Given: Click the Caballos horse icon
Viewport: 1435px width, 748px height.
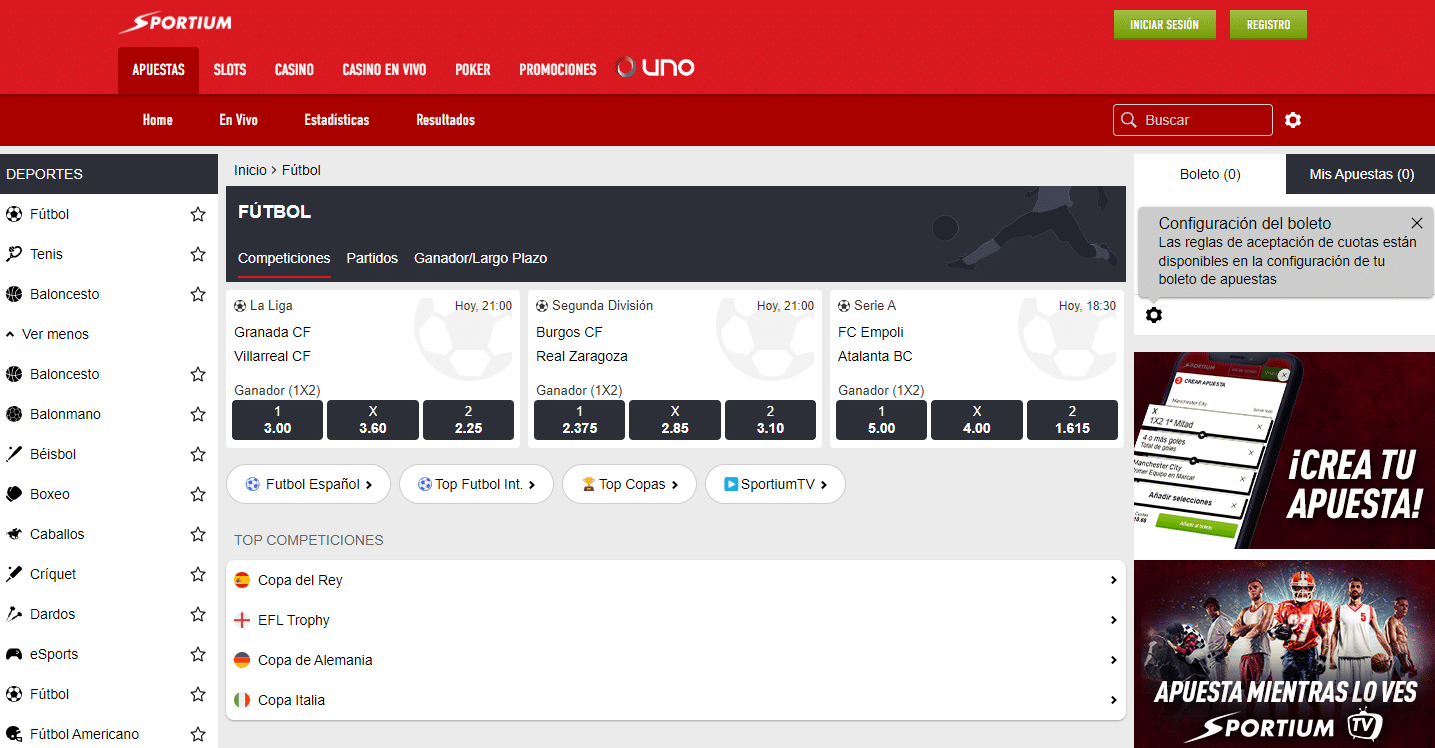Looking at the screenshot, I should [14, 534].
